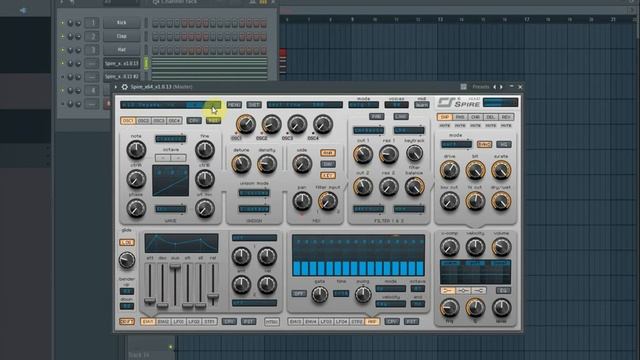Image resolution: width=640 pixels, height=360 pixels.
Task: Open plugin options arrow beside gear
Action: point(116,87)
